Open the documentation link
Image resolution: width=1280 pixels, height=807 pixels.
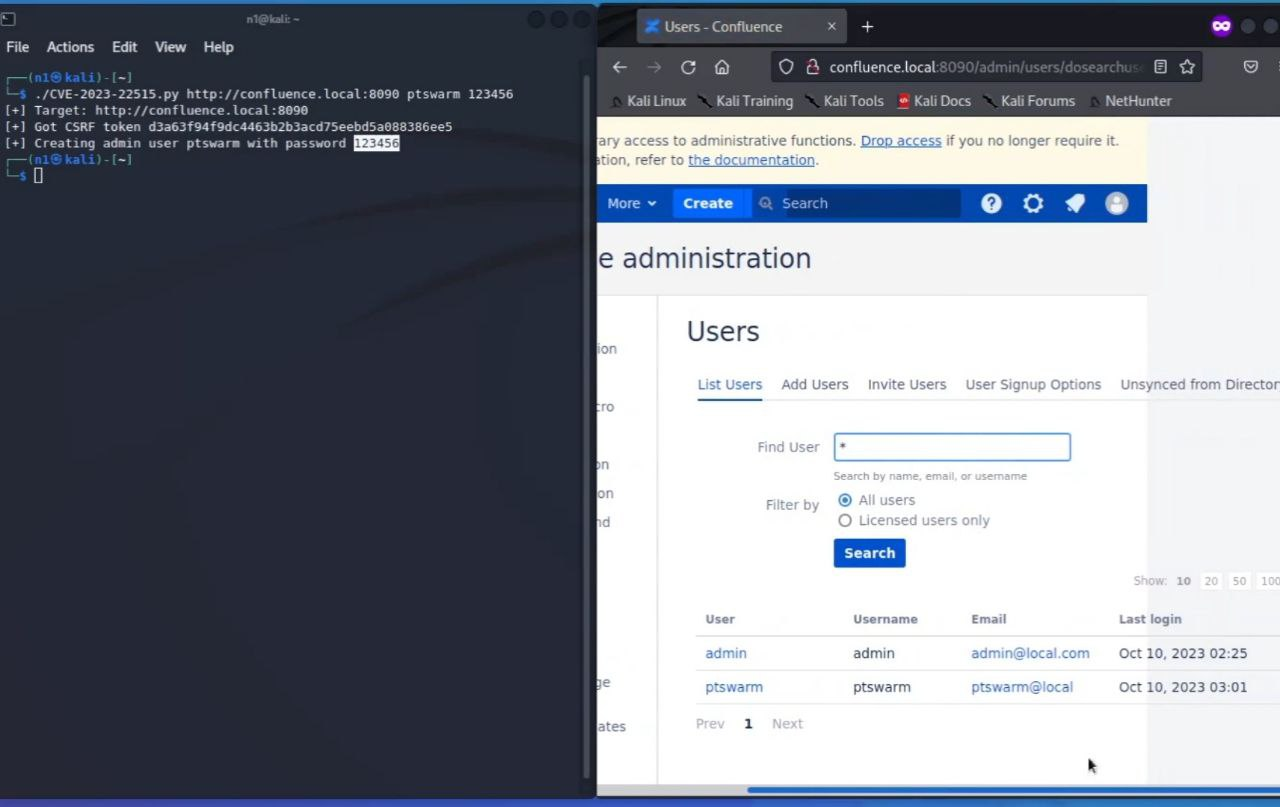[751, 160]
